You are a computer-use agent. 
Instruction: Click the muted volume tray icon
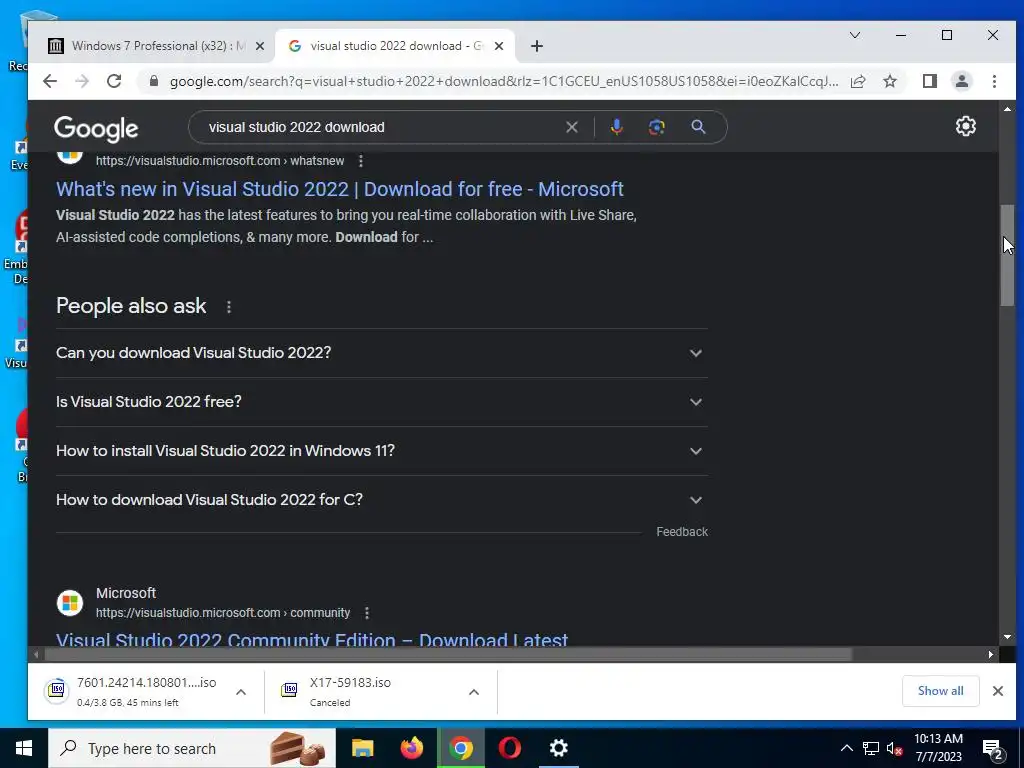coord(894,748)
